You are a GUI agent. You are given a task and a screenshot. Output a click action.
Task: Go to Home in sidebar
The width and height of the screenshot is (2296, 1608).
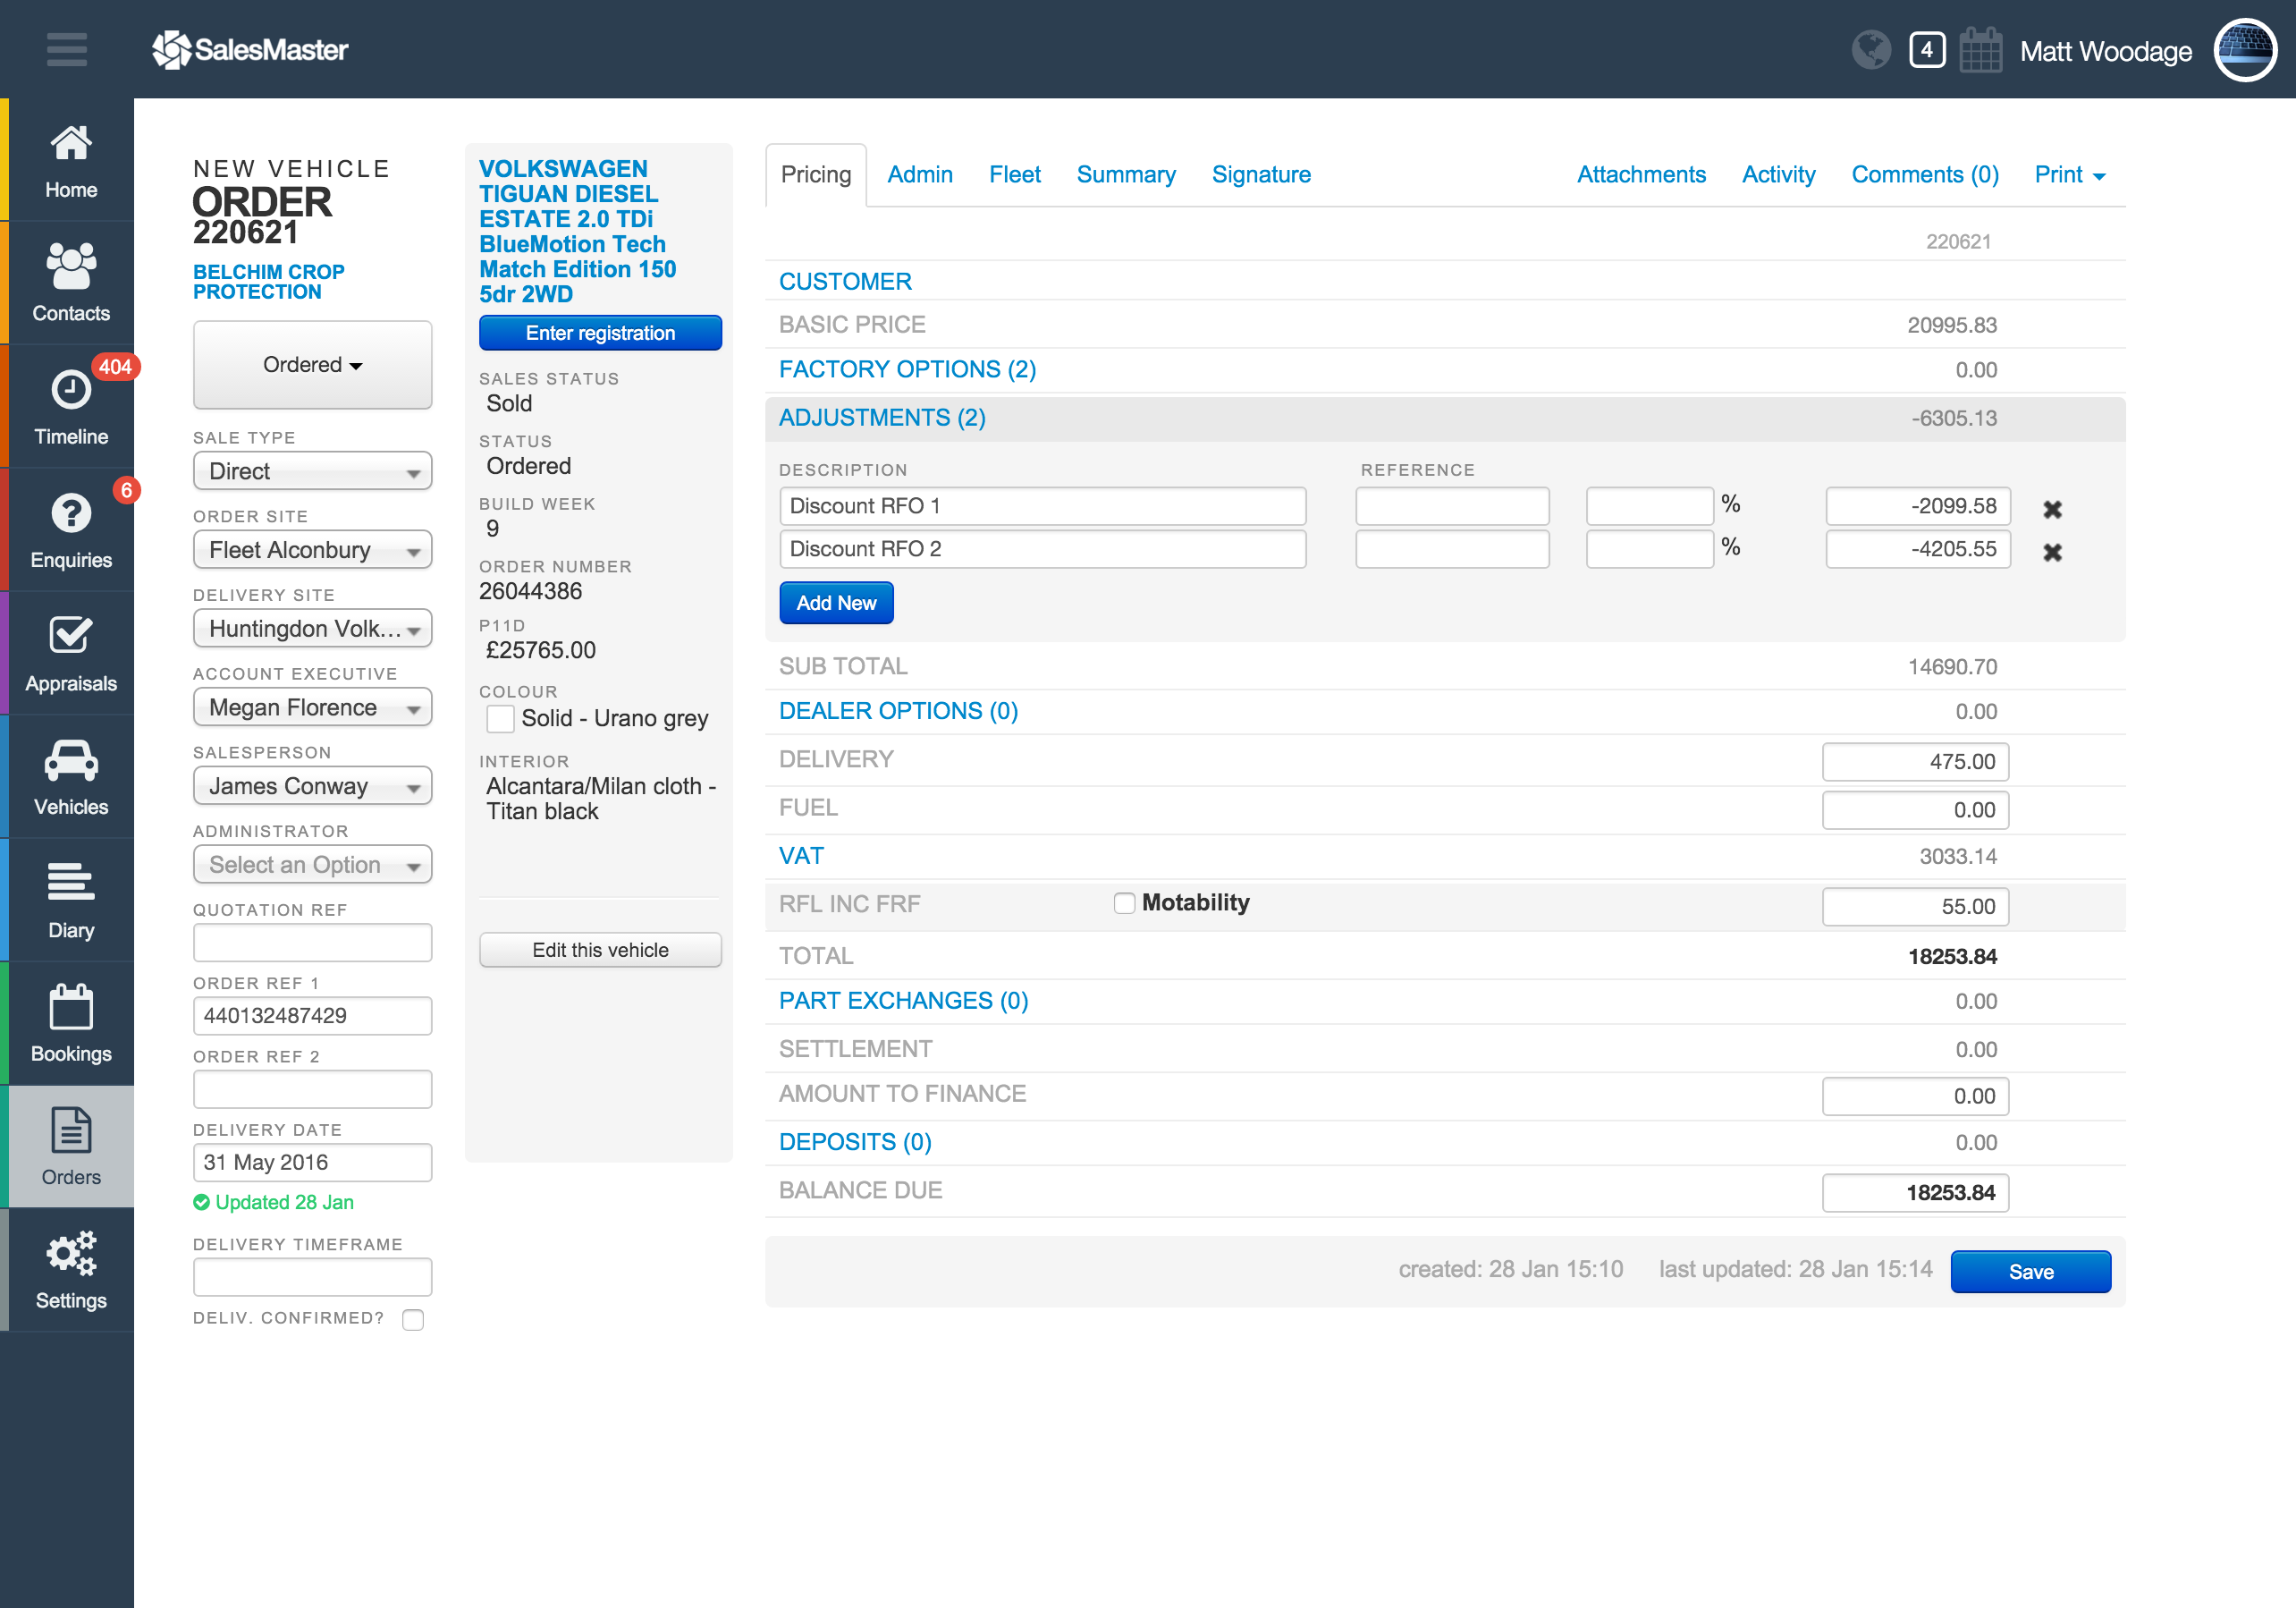pos(70,161)
